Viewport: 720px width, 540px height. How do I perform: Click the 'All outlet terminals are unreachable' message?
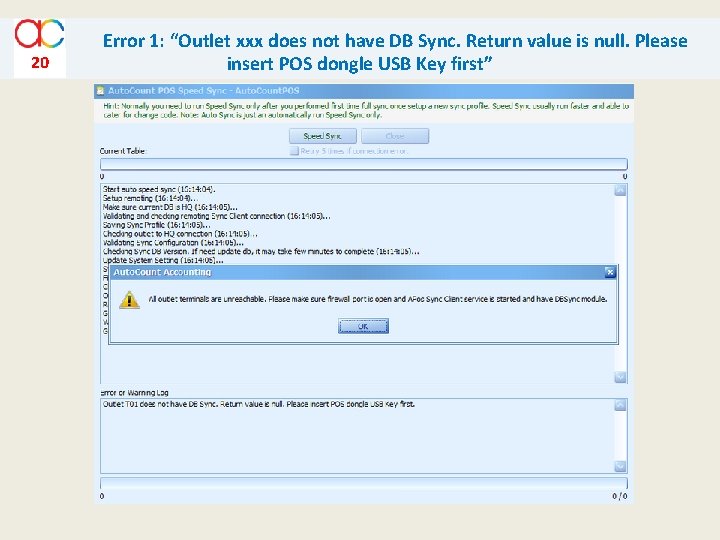(x=378, y=299)
